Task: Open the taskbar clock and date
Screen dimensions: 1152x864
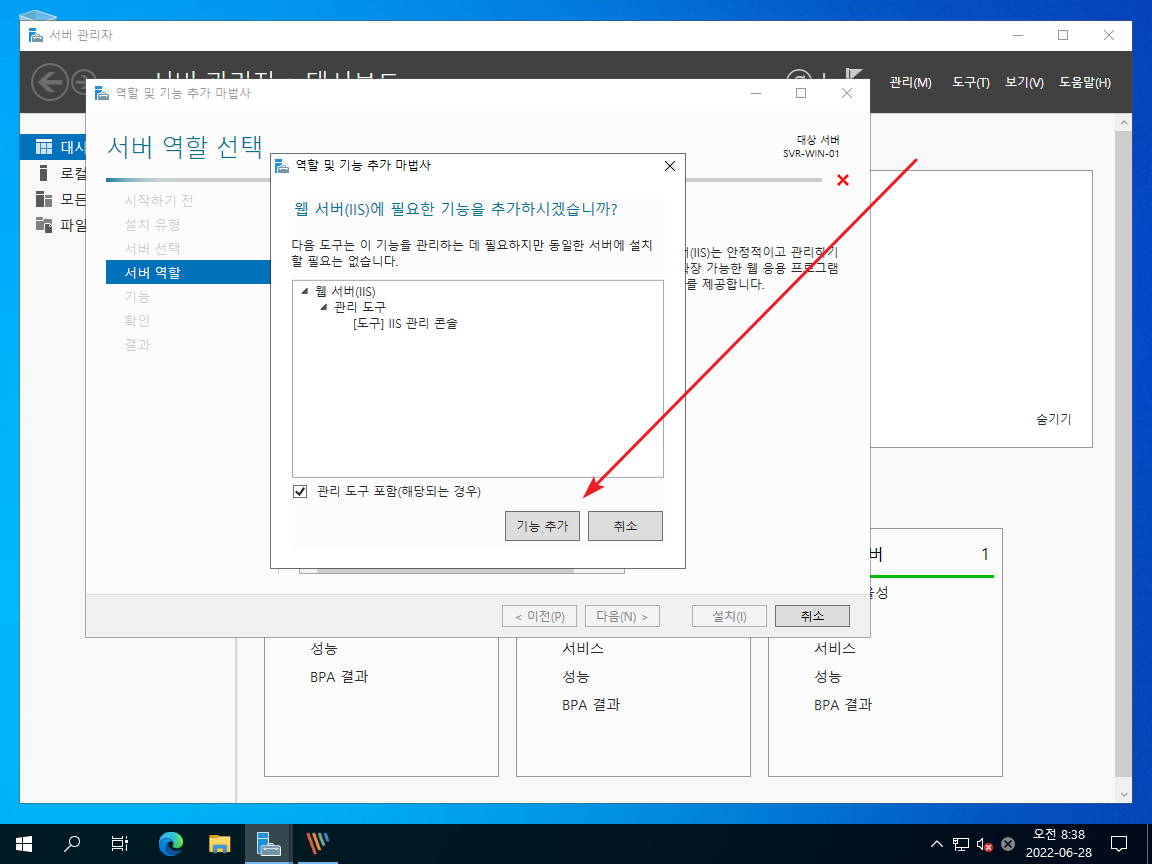Action: click(1059, 843)
